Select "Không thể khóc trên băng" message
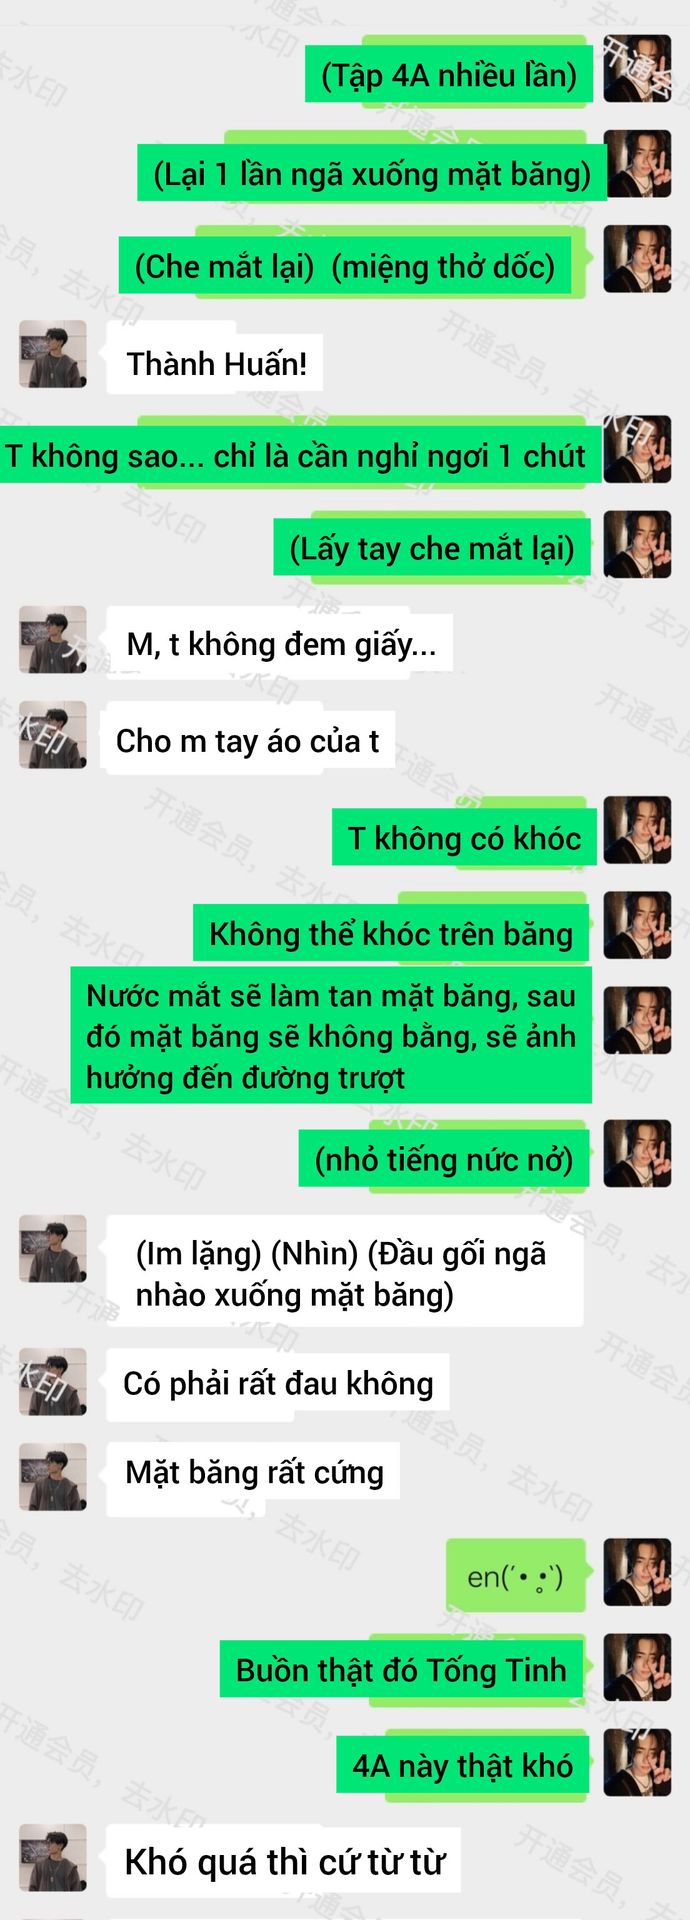The height and width of the screenshot is (1920, 690). (391, 932)
